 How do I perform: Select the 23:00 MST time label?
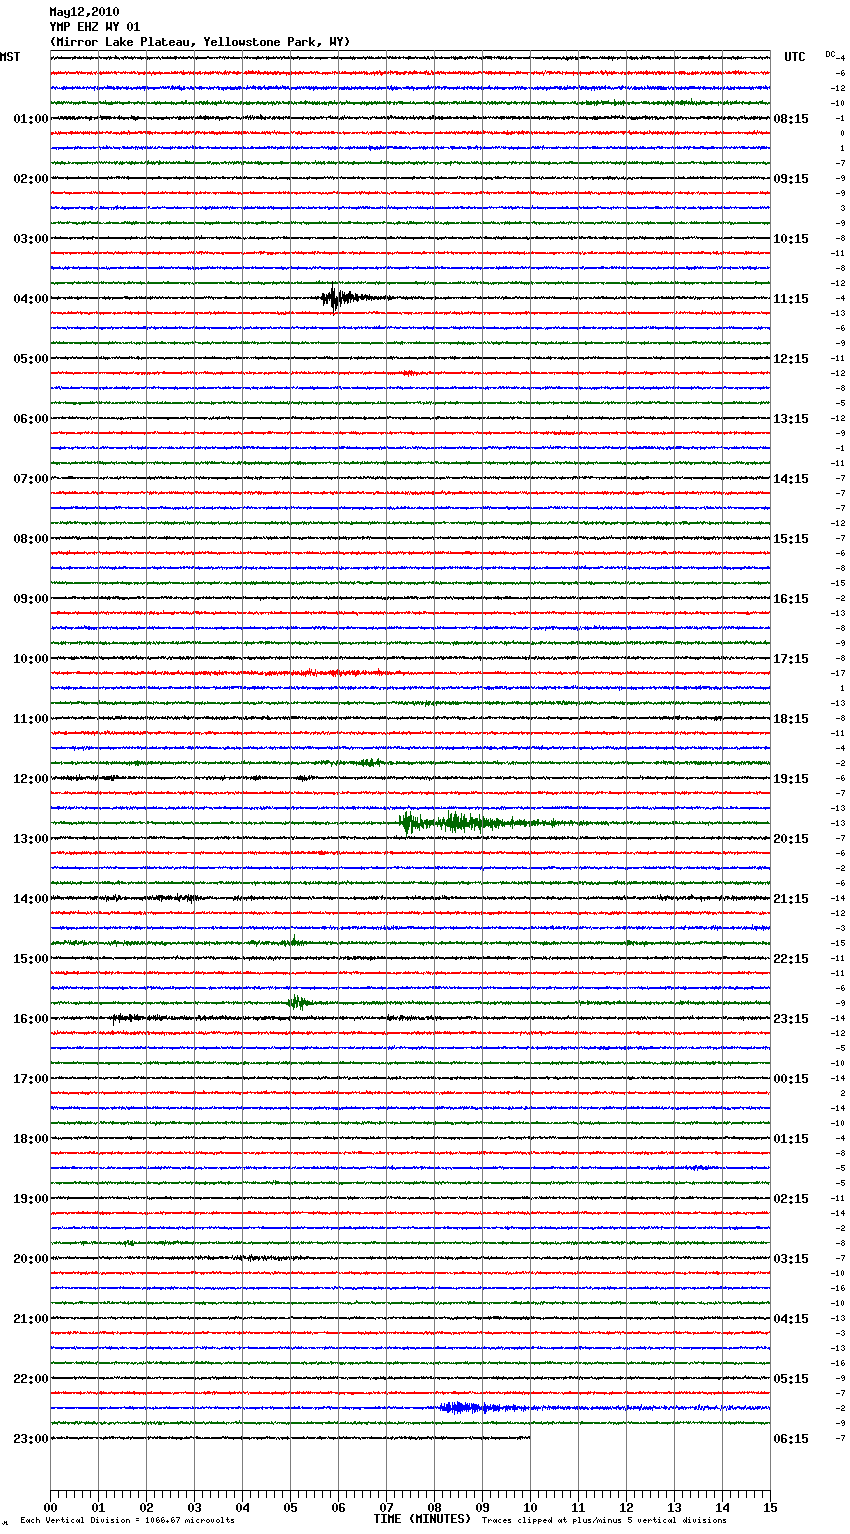(30, 1439)
